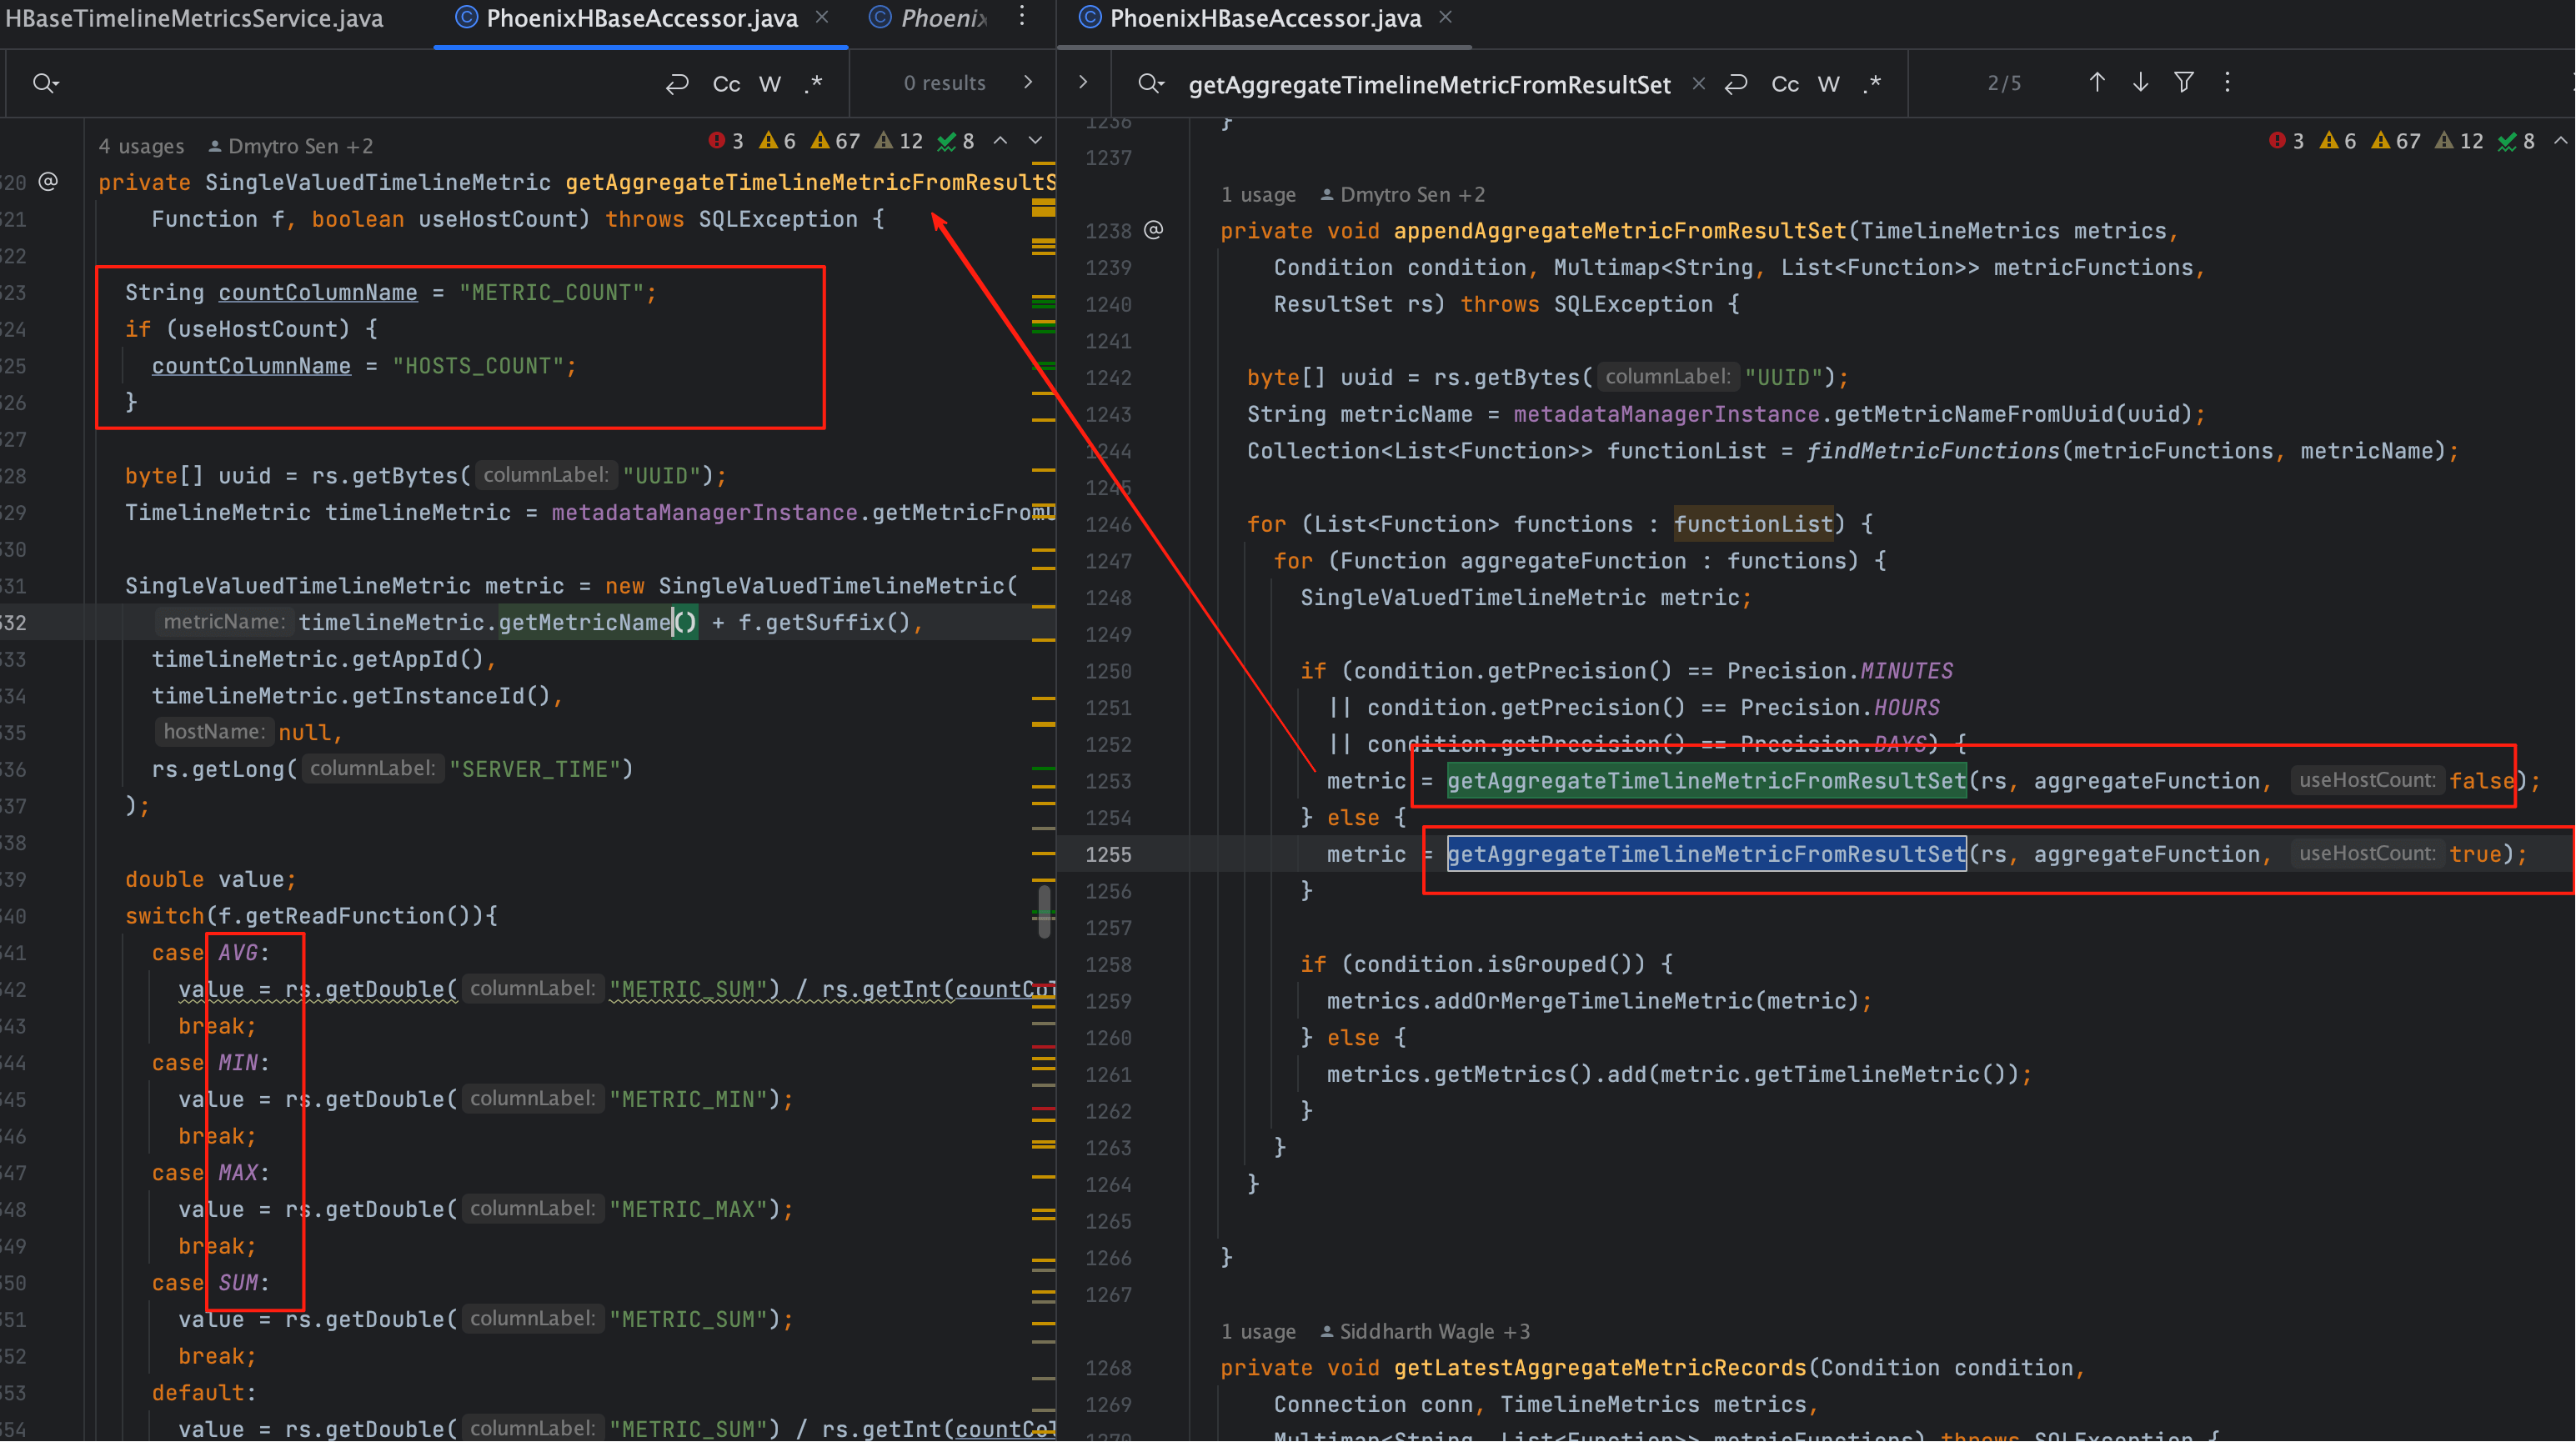
Task: Click warning count 67 in right editor
Action: 2397,141
